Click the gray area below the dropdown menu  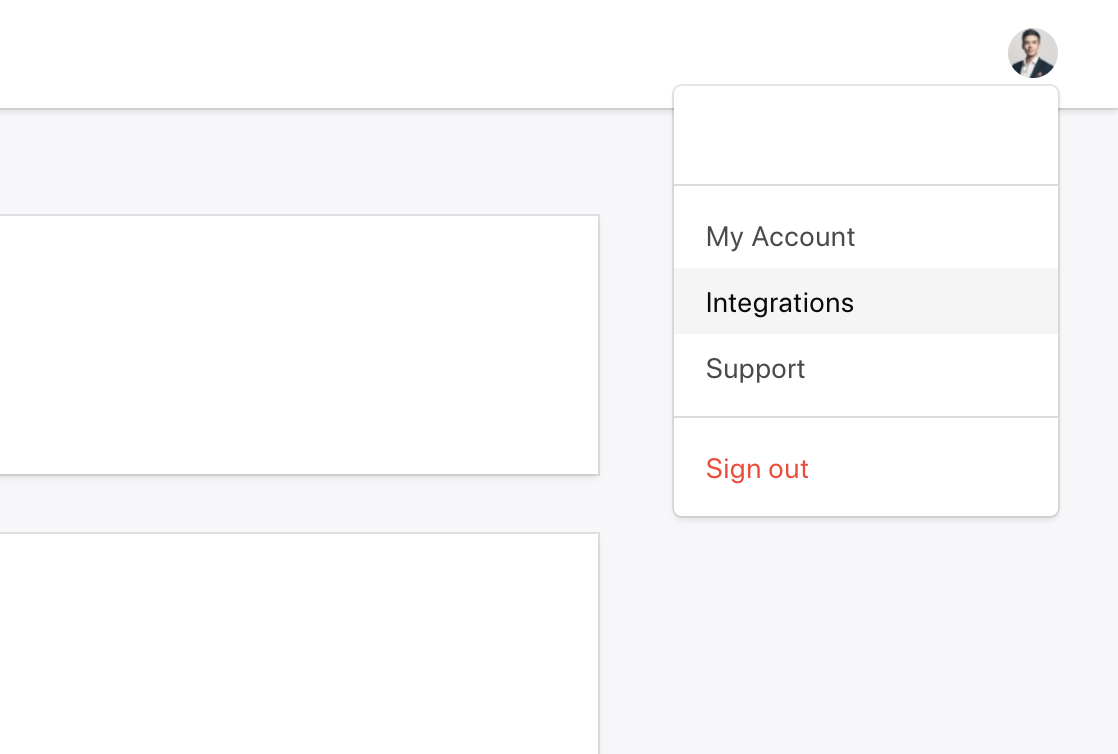click(866, 635)
